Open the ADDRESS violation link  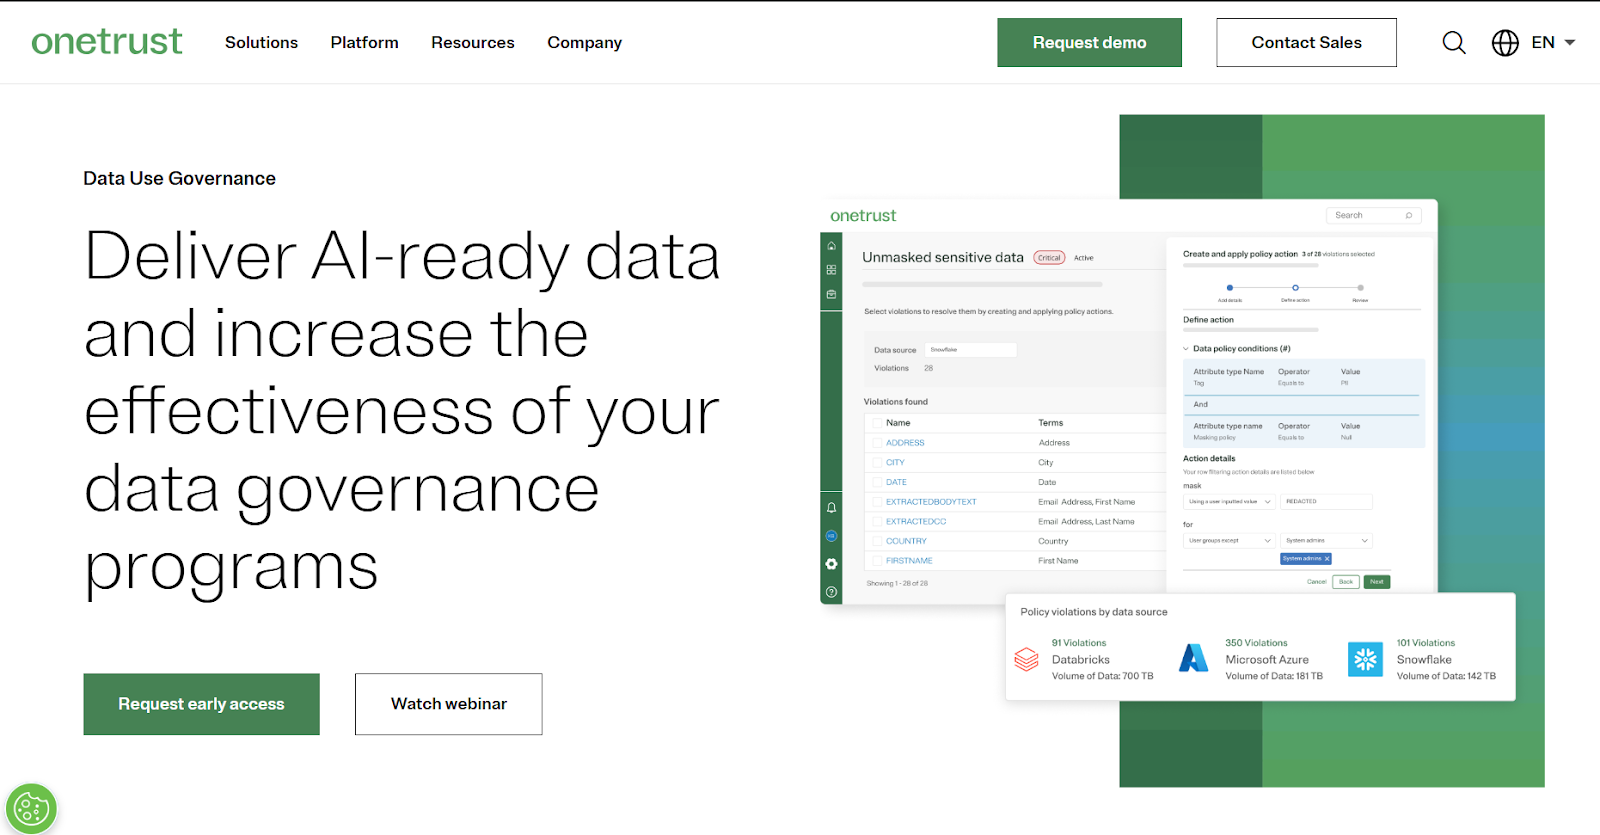905,443
